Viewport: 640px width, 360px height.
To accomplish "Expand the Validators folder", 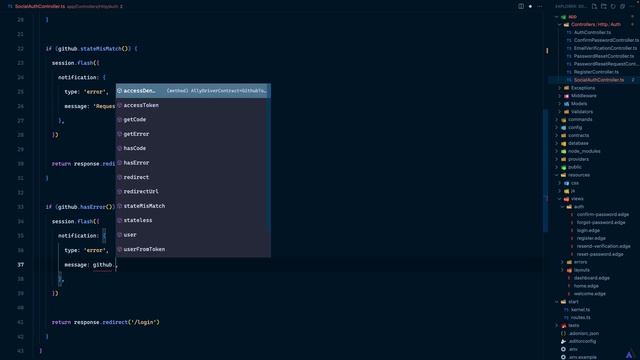I will tap(559, 112).
